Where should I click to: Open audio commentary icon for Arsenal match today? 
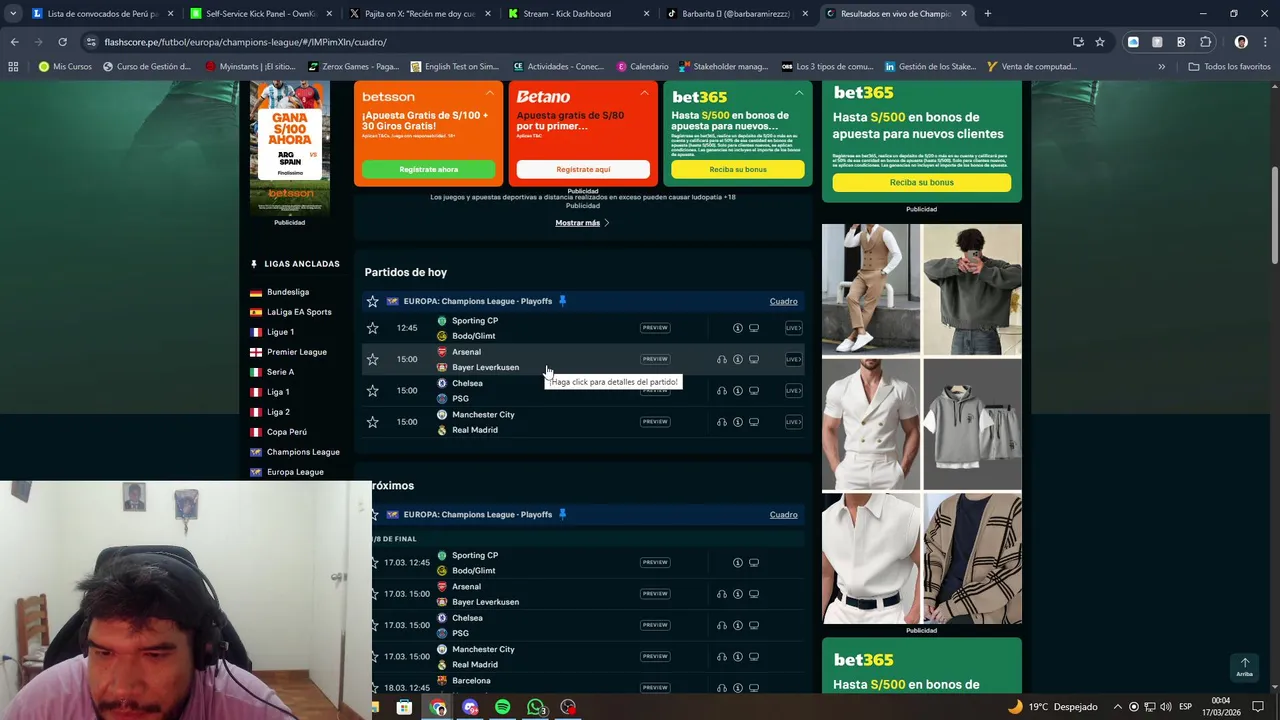722,359
